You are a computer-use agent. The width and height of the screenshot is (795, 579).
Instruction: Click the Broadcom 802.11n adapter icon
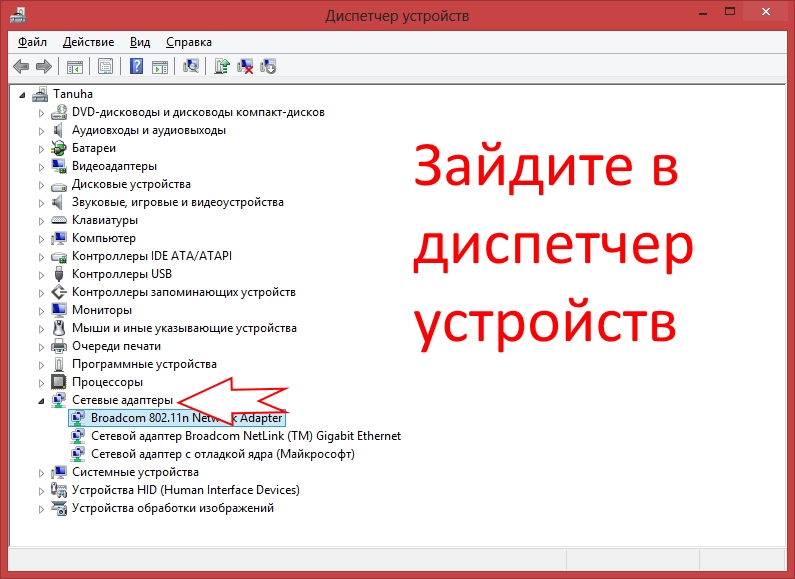point(78,418)
